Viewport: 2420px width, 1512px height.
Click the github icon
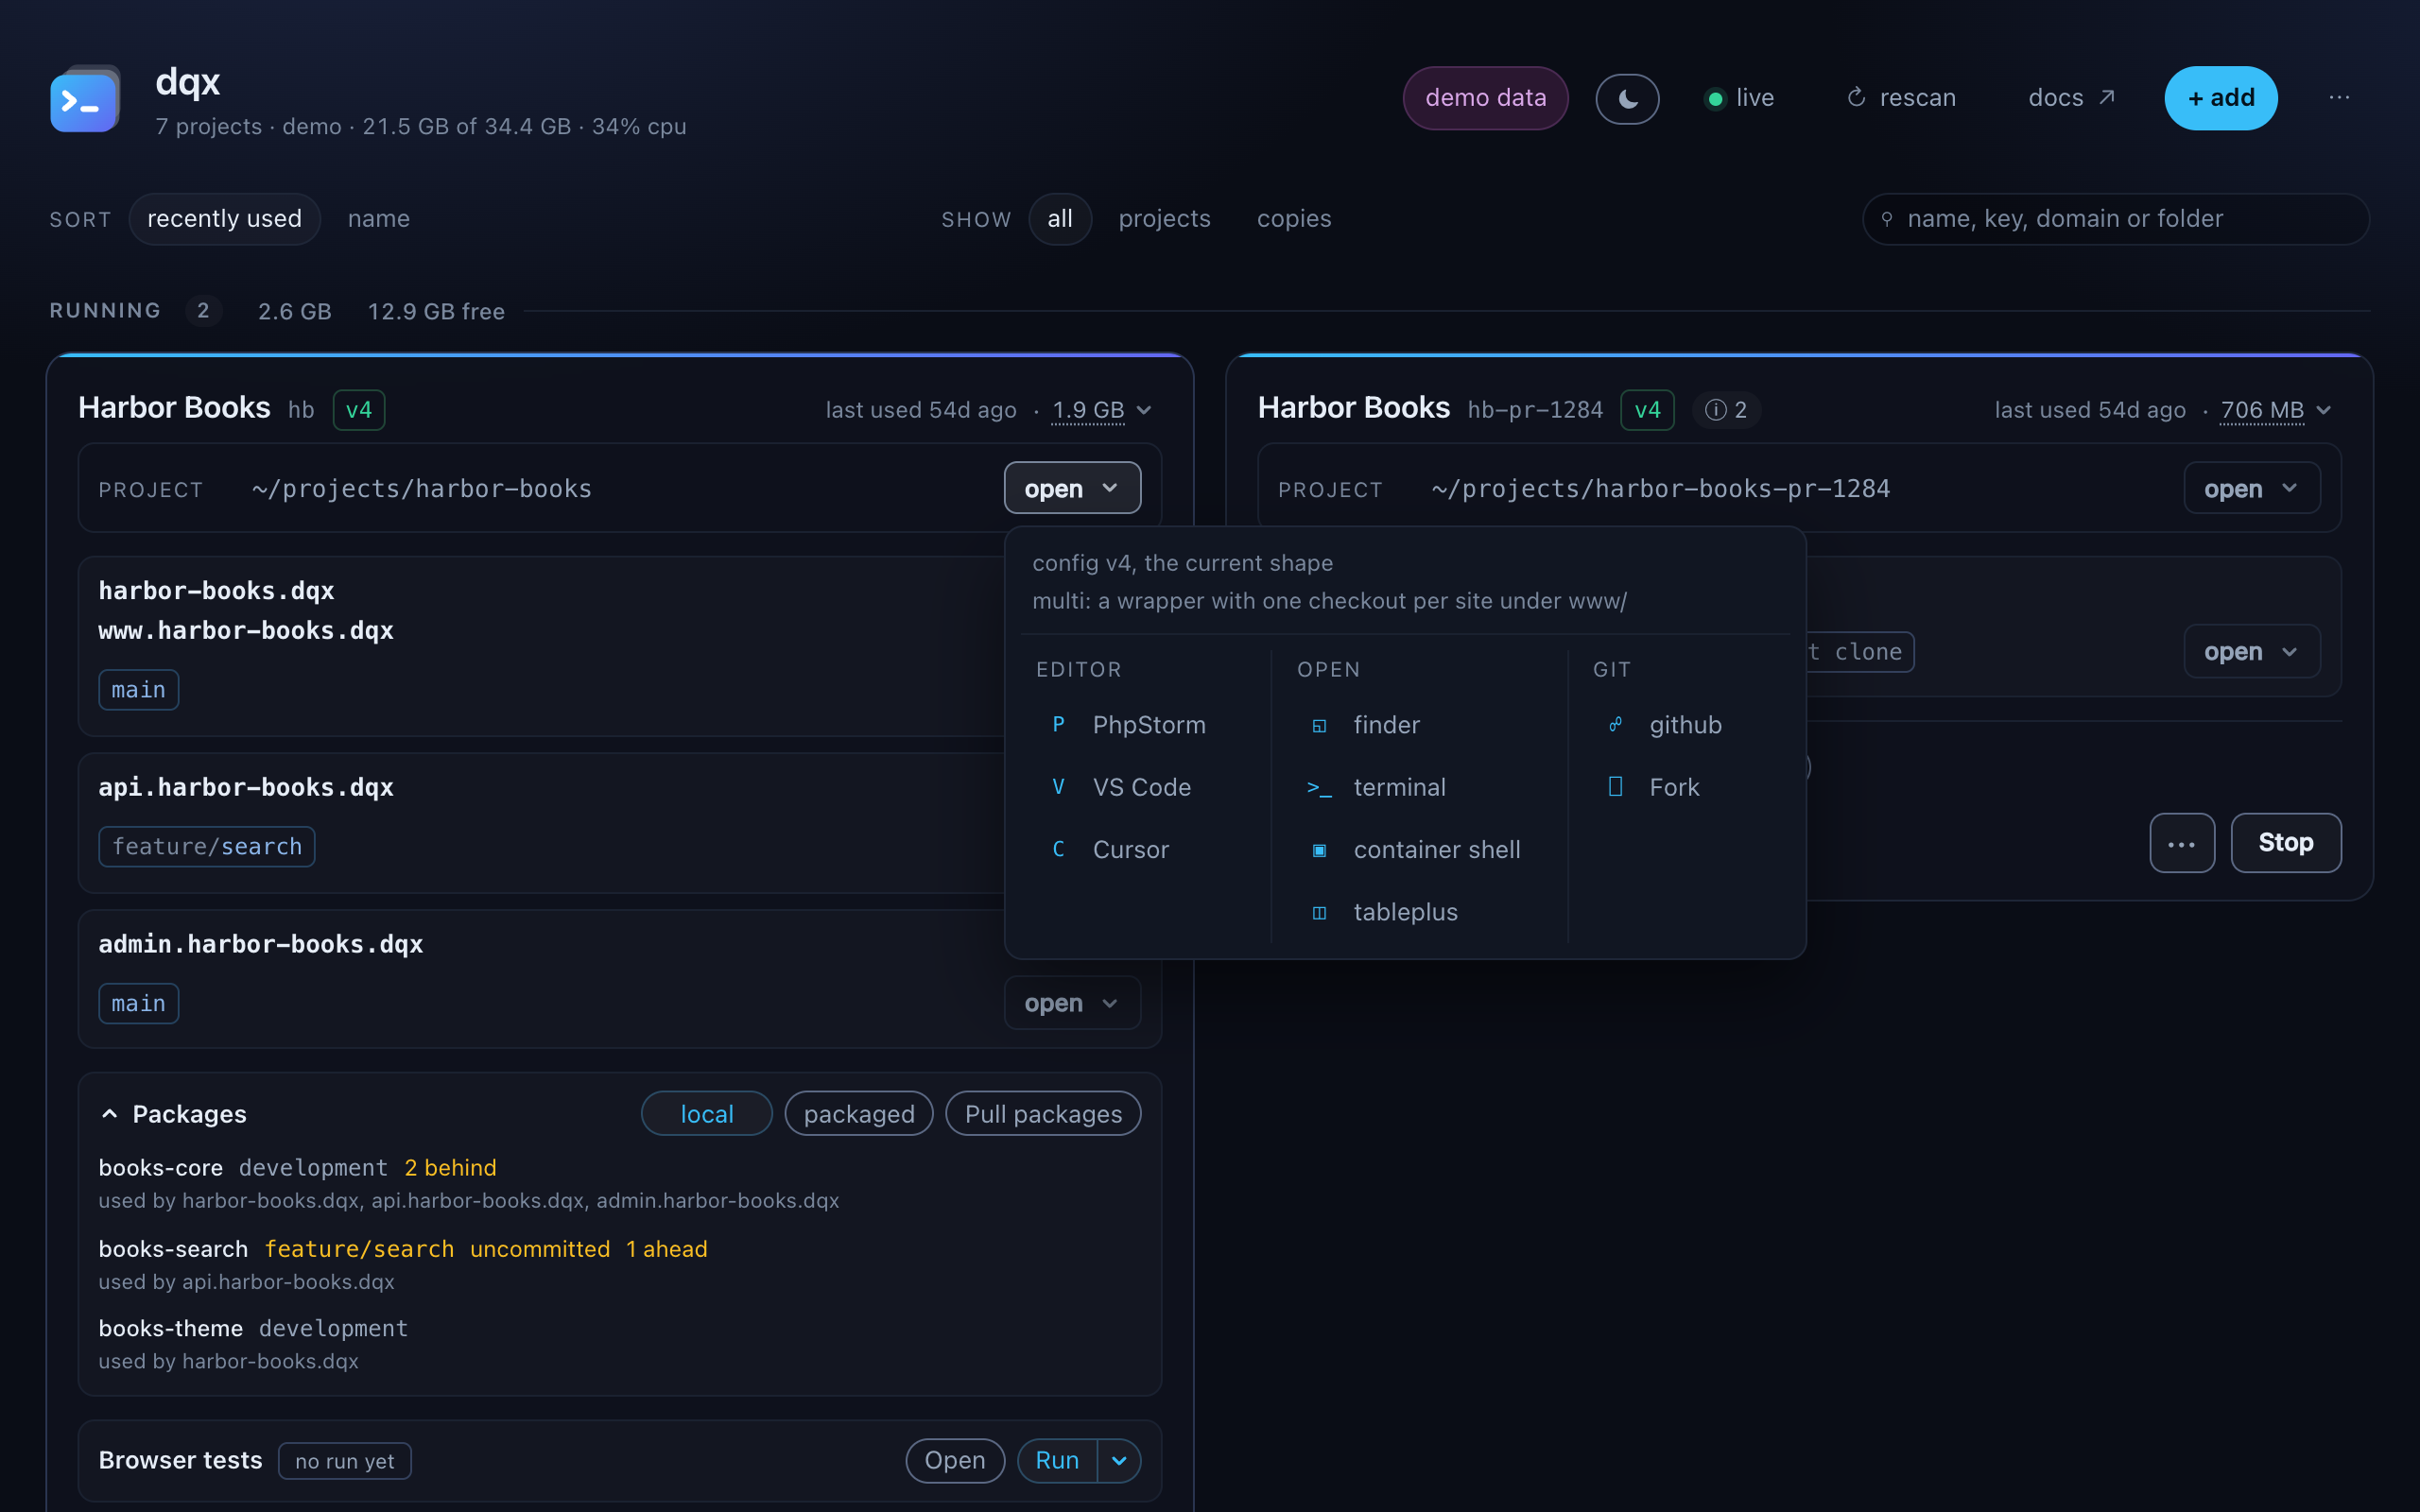(x=1615, y=724)
